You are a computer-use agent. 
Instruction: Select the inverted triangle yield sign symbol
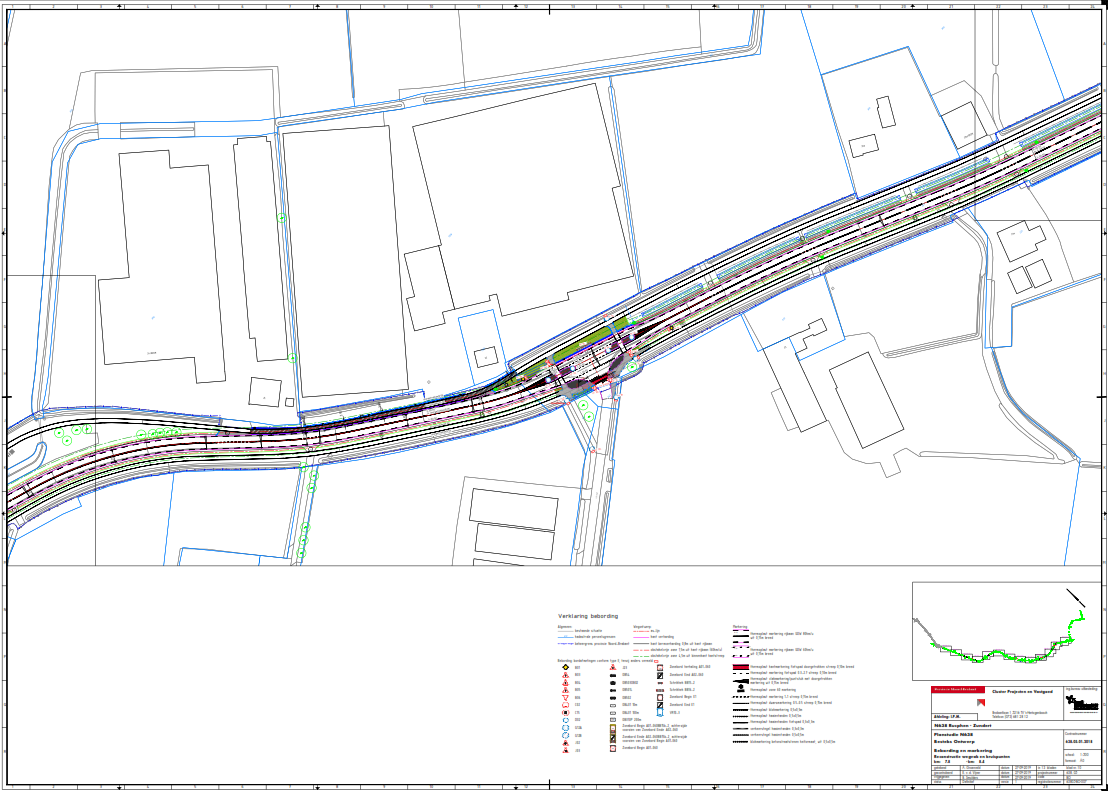pyautogui.click(x=565, y=697)
